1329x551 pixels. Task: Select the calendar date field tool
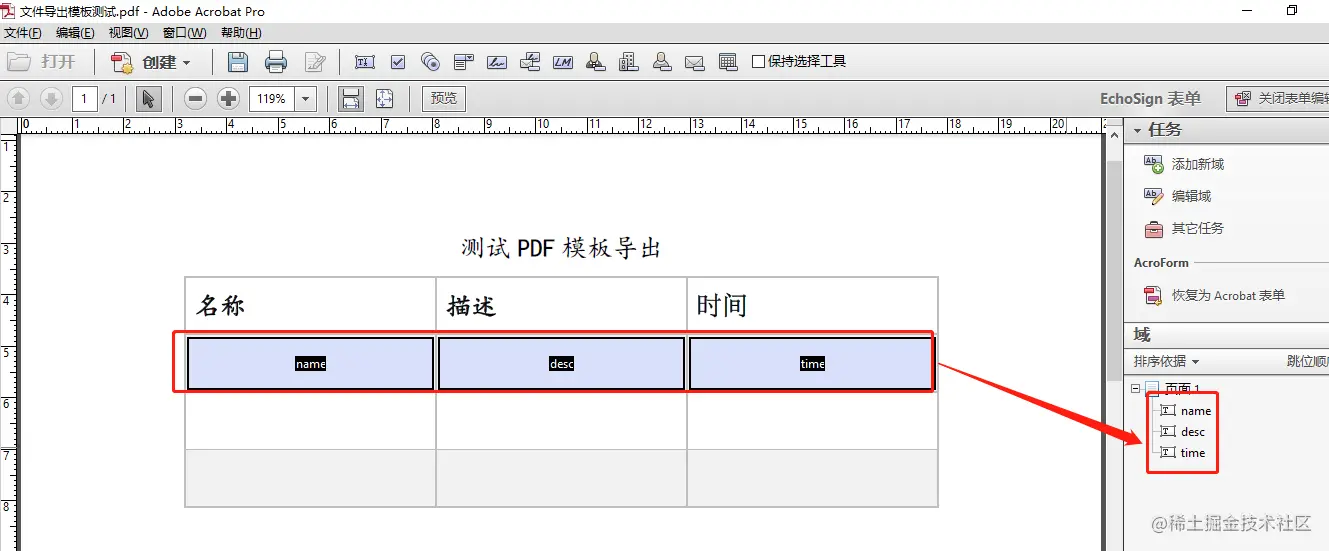(x=728, y=62)
